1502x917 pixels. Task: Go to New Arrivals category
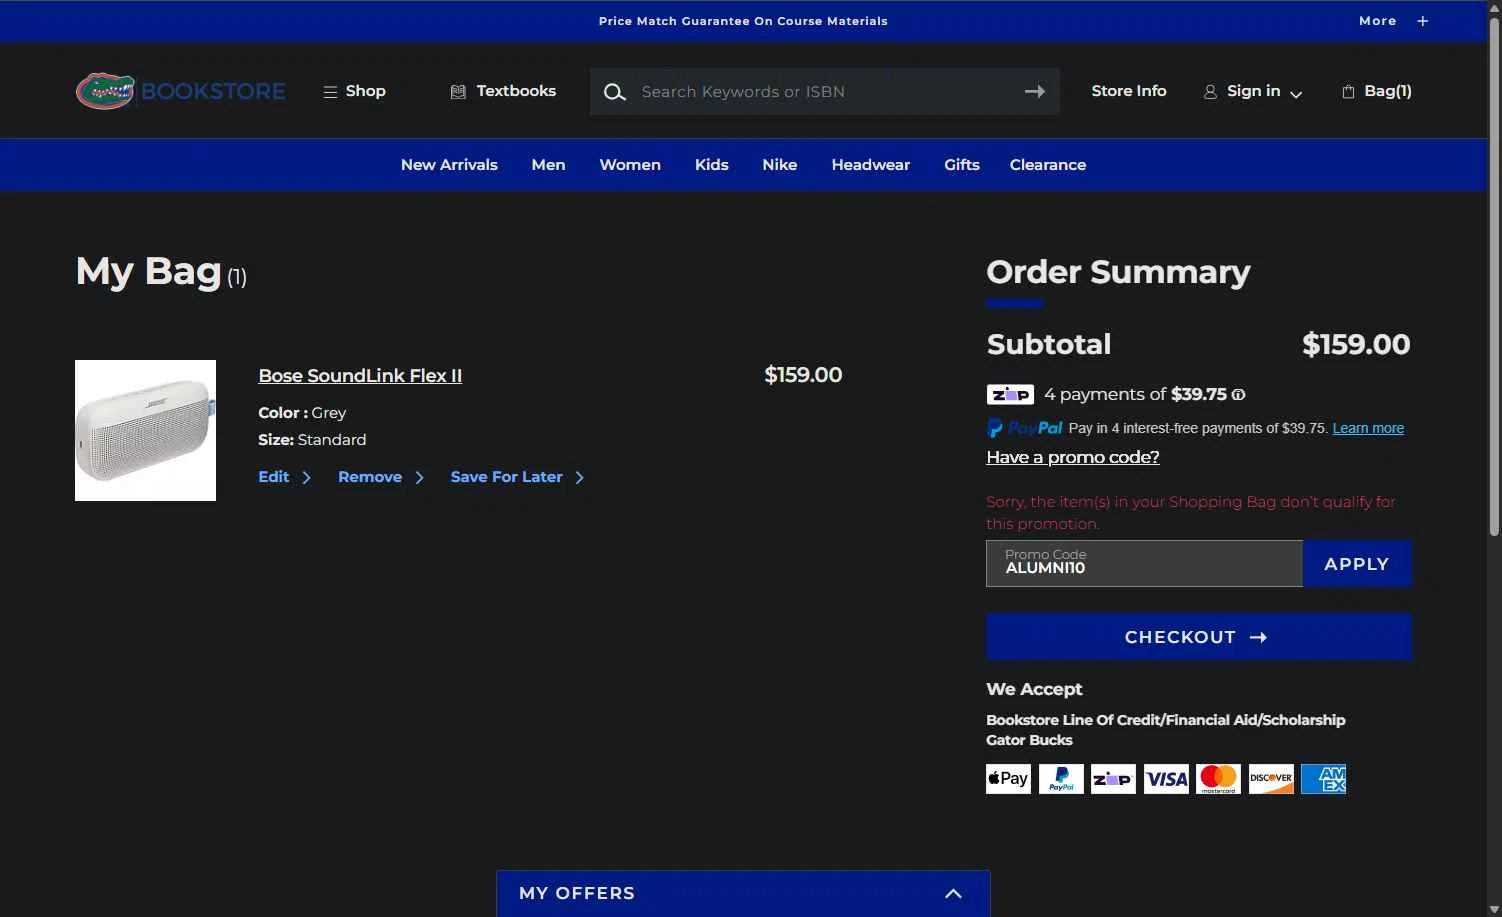click(449, 165)
